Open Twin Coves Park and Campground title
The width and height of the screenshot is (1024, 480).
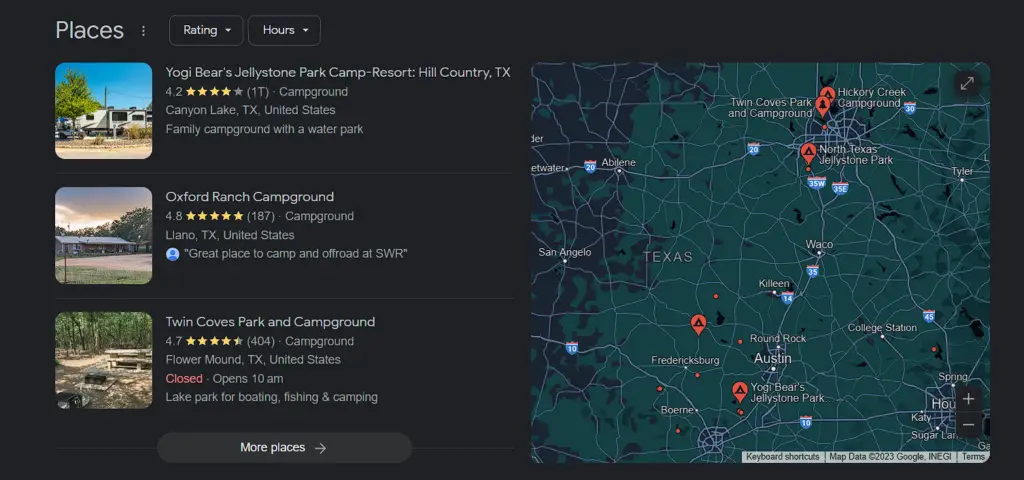point(270,322)
